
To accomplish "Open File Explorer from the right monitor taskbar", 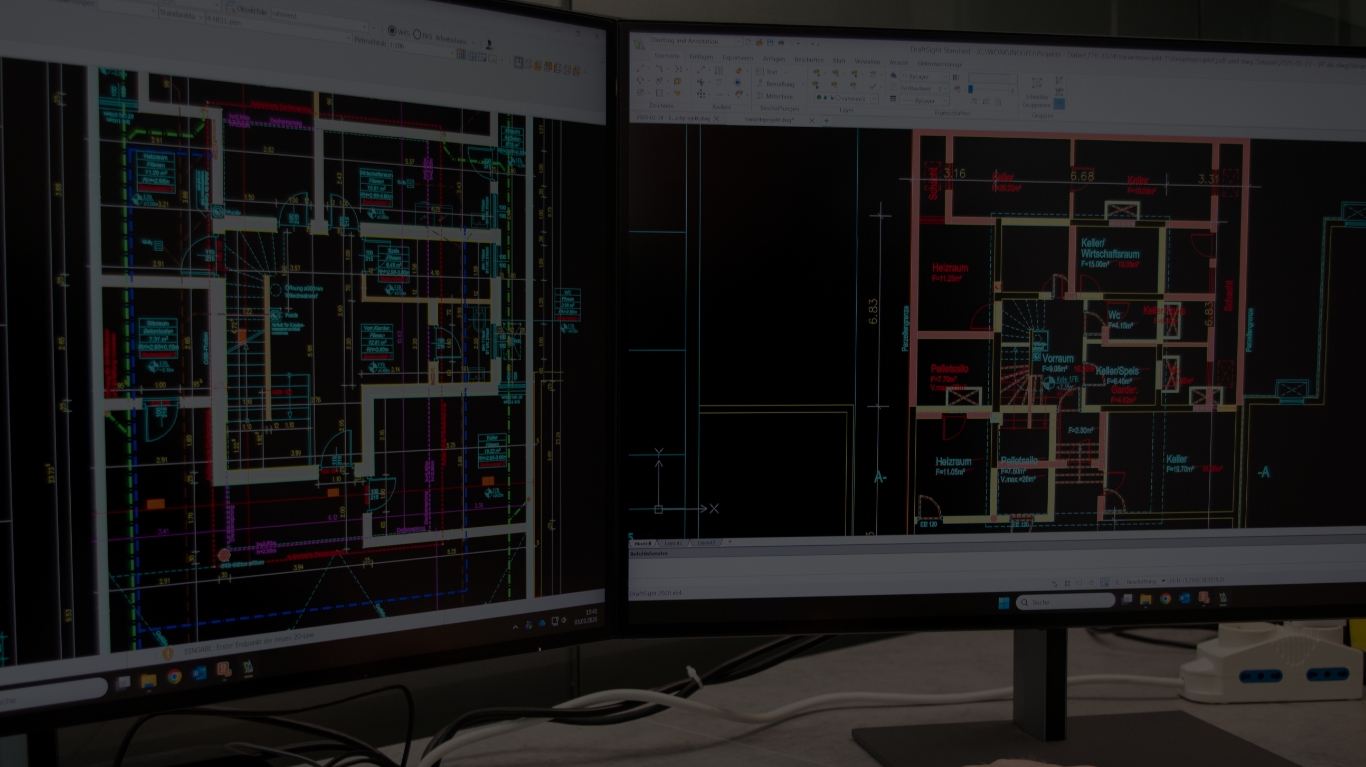I will click(x=1146, y=599).
